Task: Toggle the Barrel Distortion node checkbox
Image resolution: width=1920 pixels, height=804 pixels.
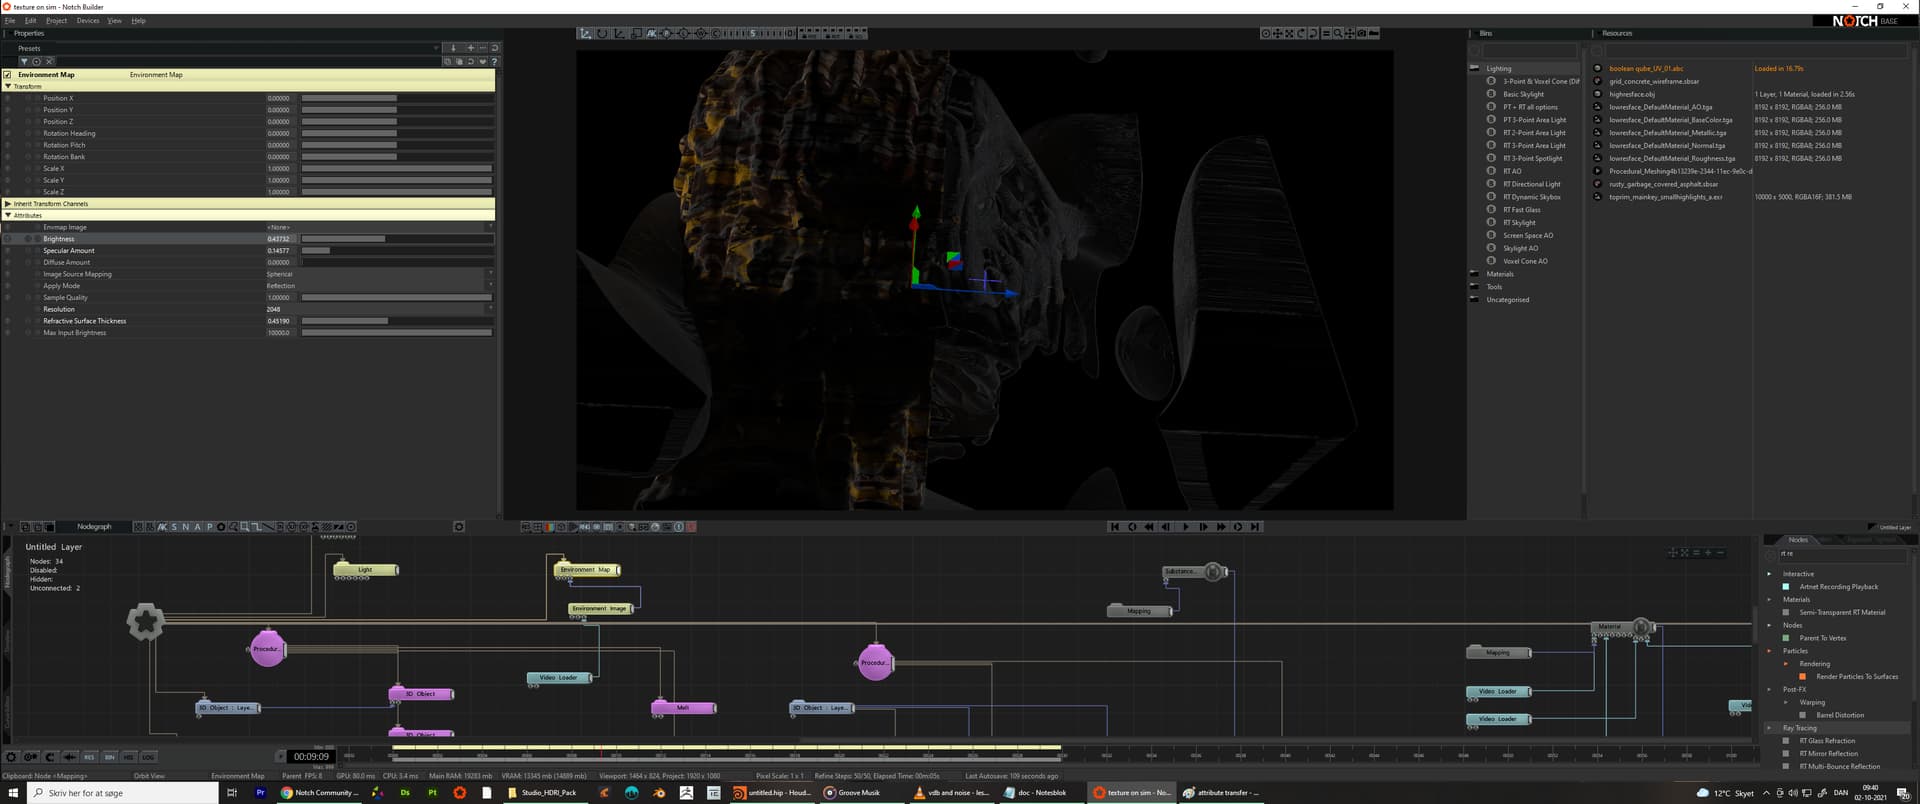Action: click(x=1802, y=715)
